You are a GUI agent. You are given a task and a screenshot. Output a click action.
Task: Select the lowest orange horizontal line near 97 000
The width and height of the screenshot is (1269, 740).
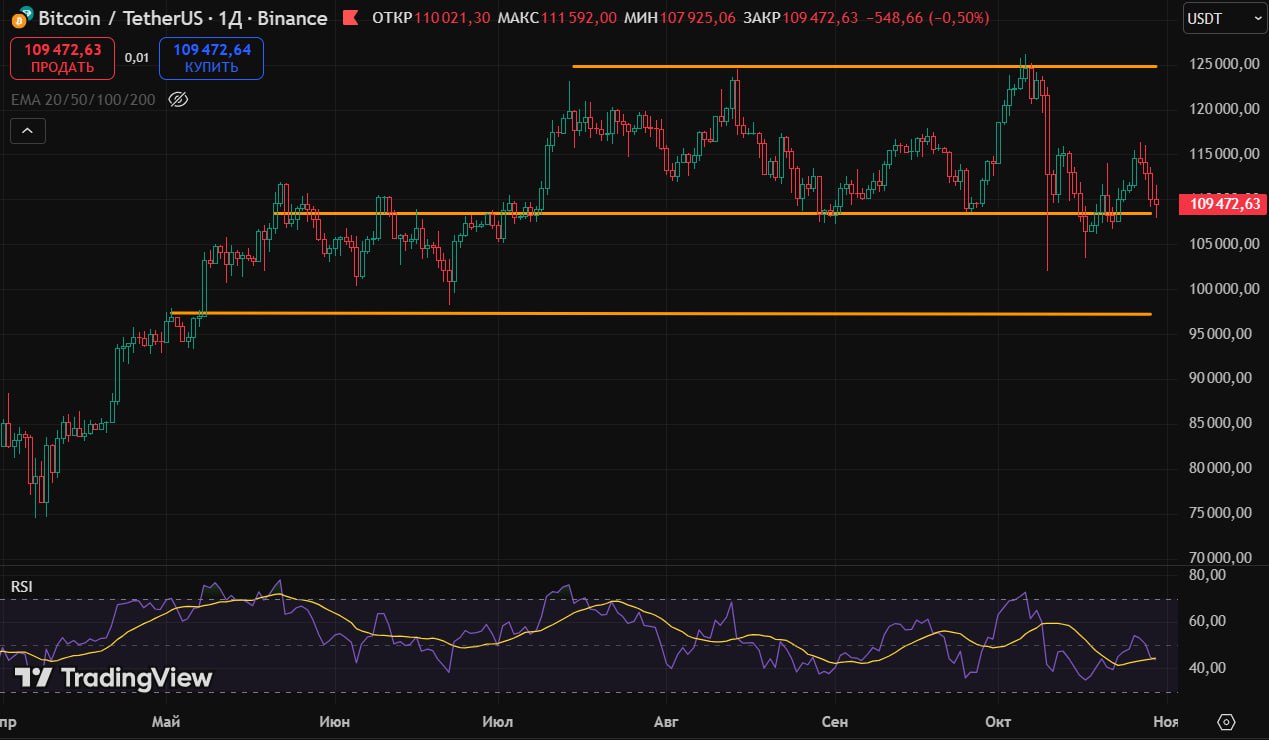660,313
